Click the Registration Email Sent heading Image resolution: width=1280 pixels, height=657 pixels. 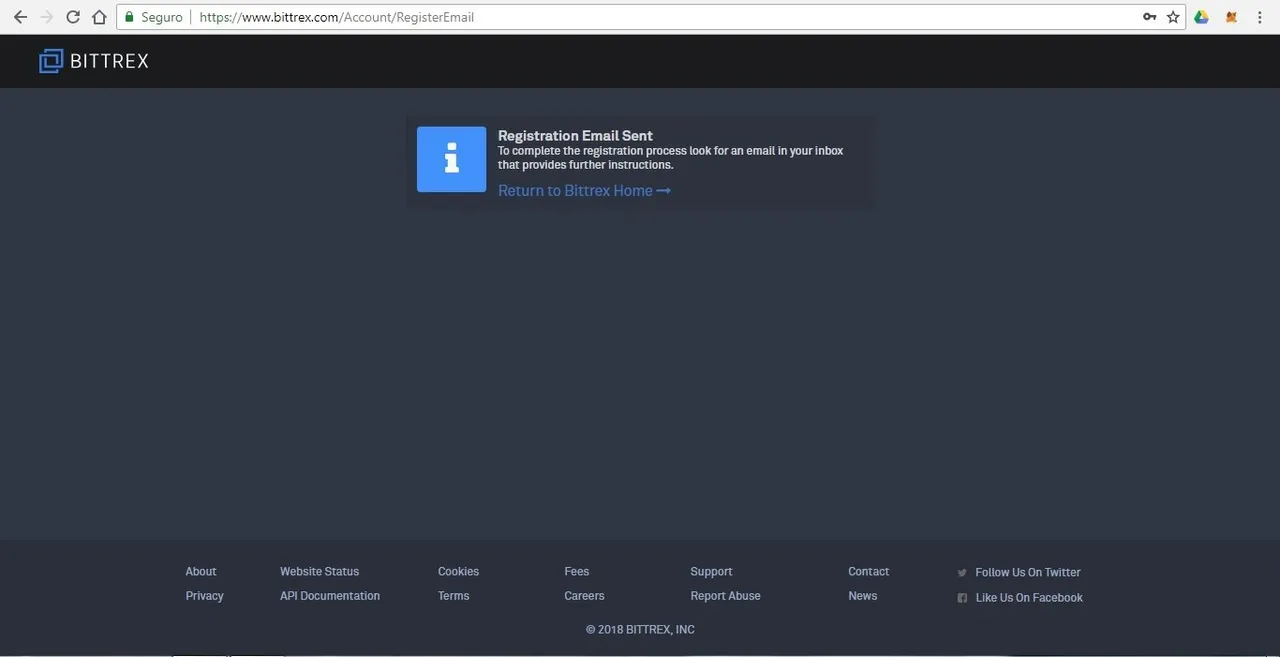pos(575,136)
